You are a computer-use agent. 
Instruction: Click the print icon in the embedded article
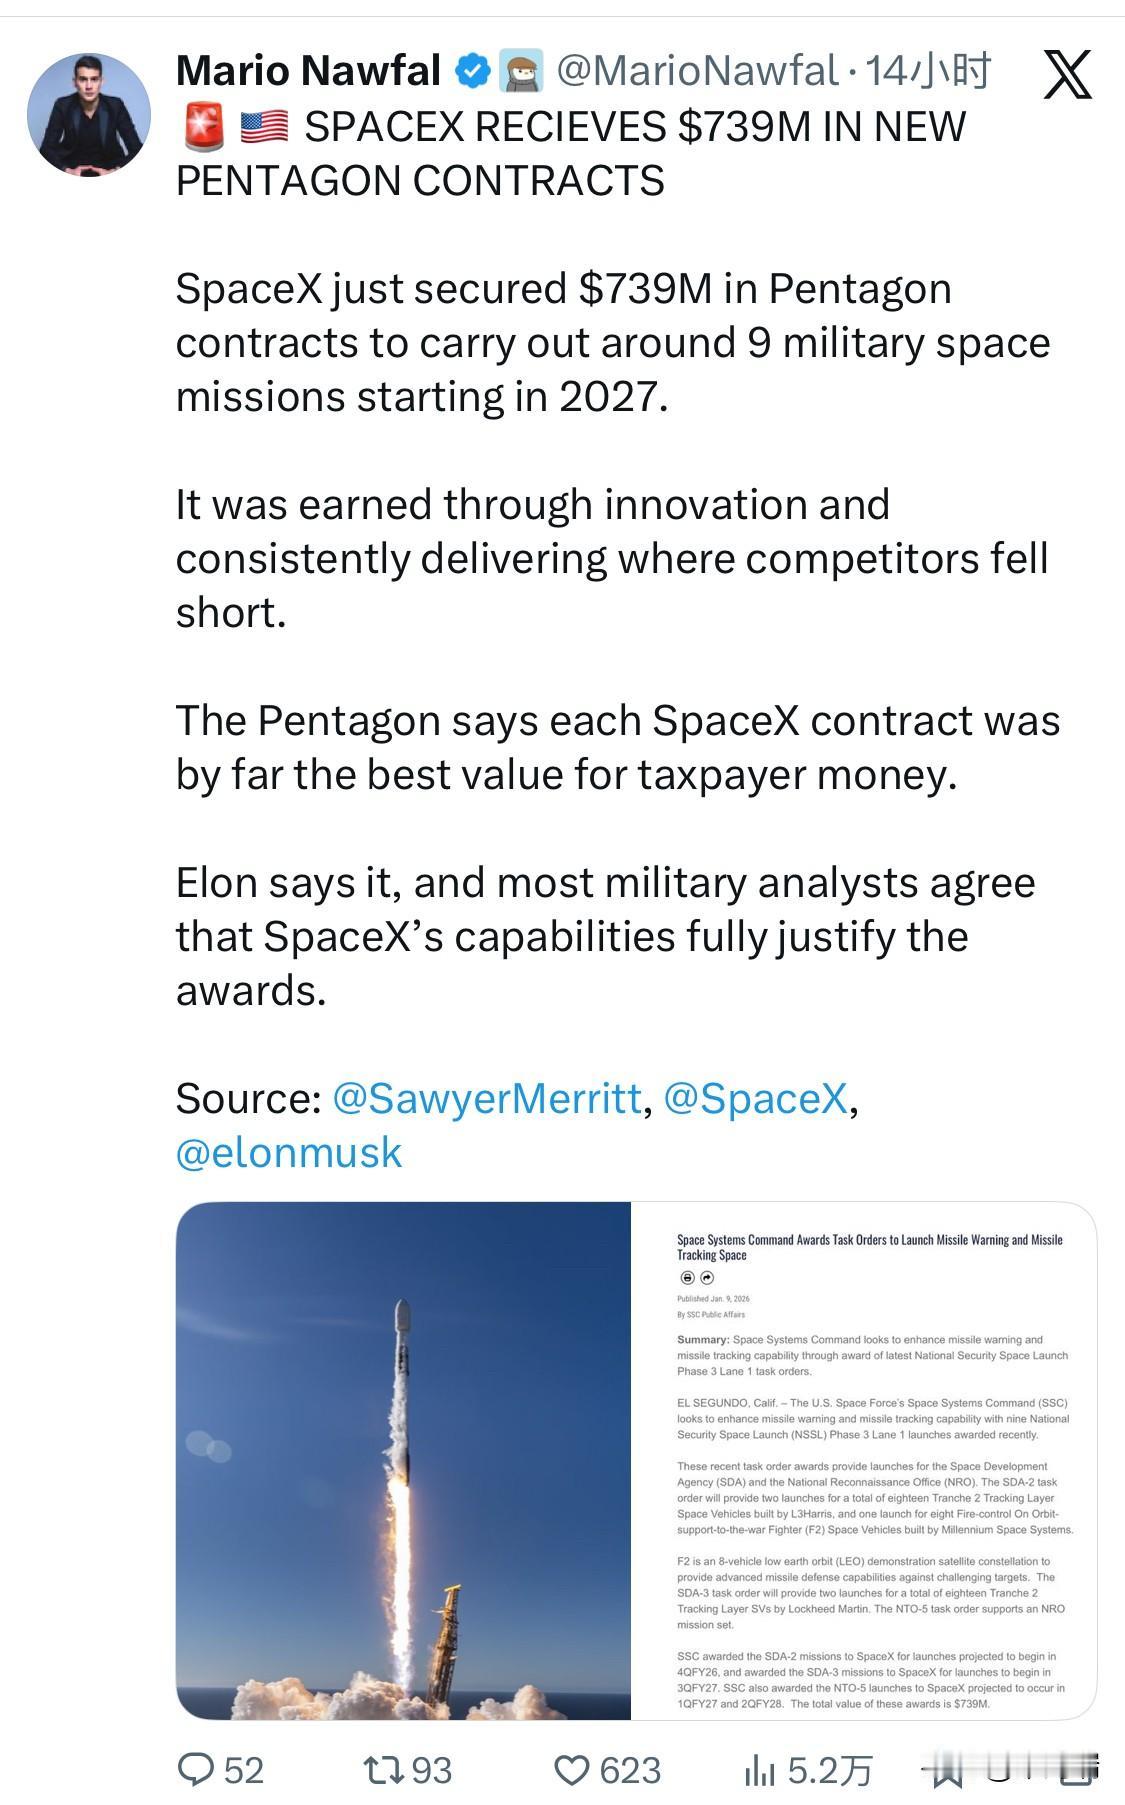pyautogui.click(x=688, y=1279)
